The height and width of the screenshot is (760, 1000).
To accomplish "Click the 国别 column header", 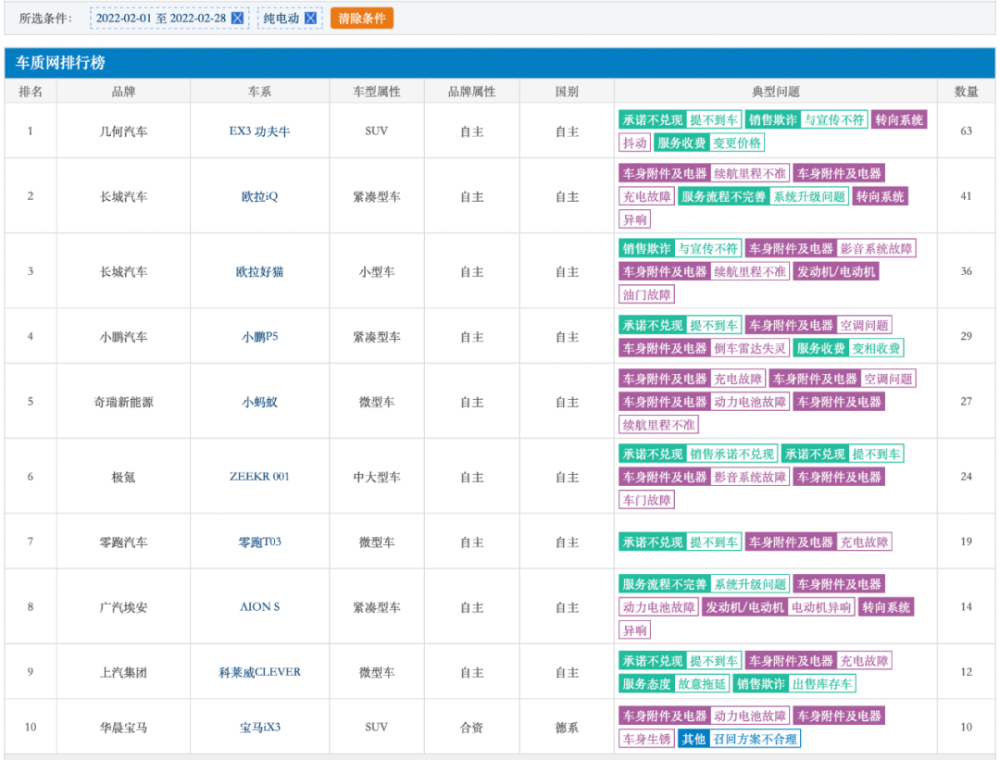I will (x=566, y=92).
